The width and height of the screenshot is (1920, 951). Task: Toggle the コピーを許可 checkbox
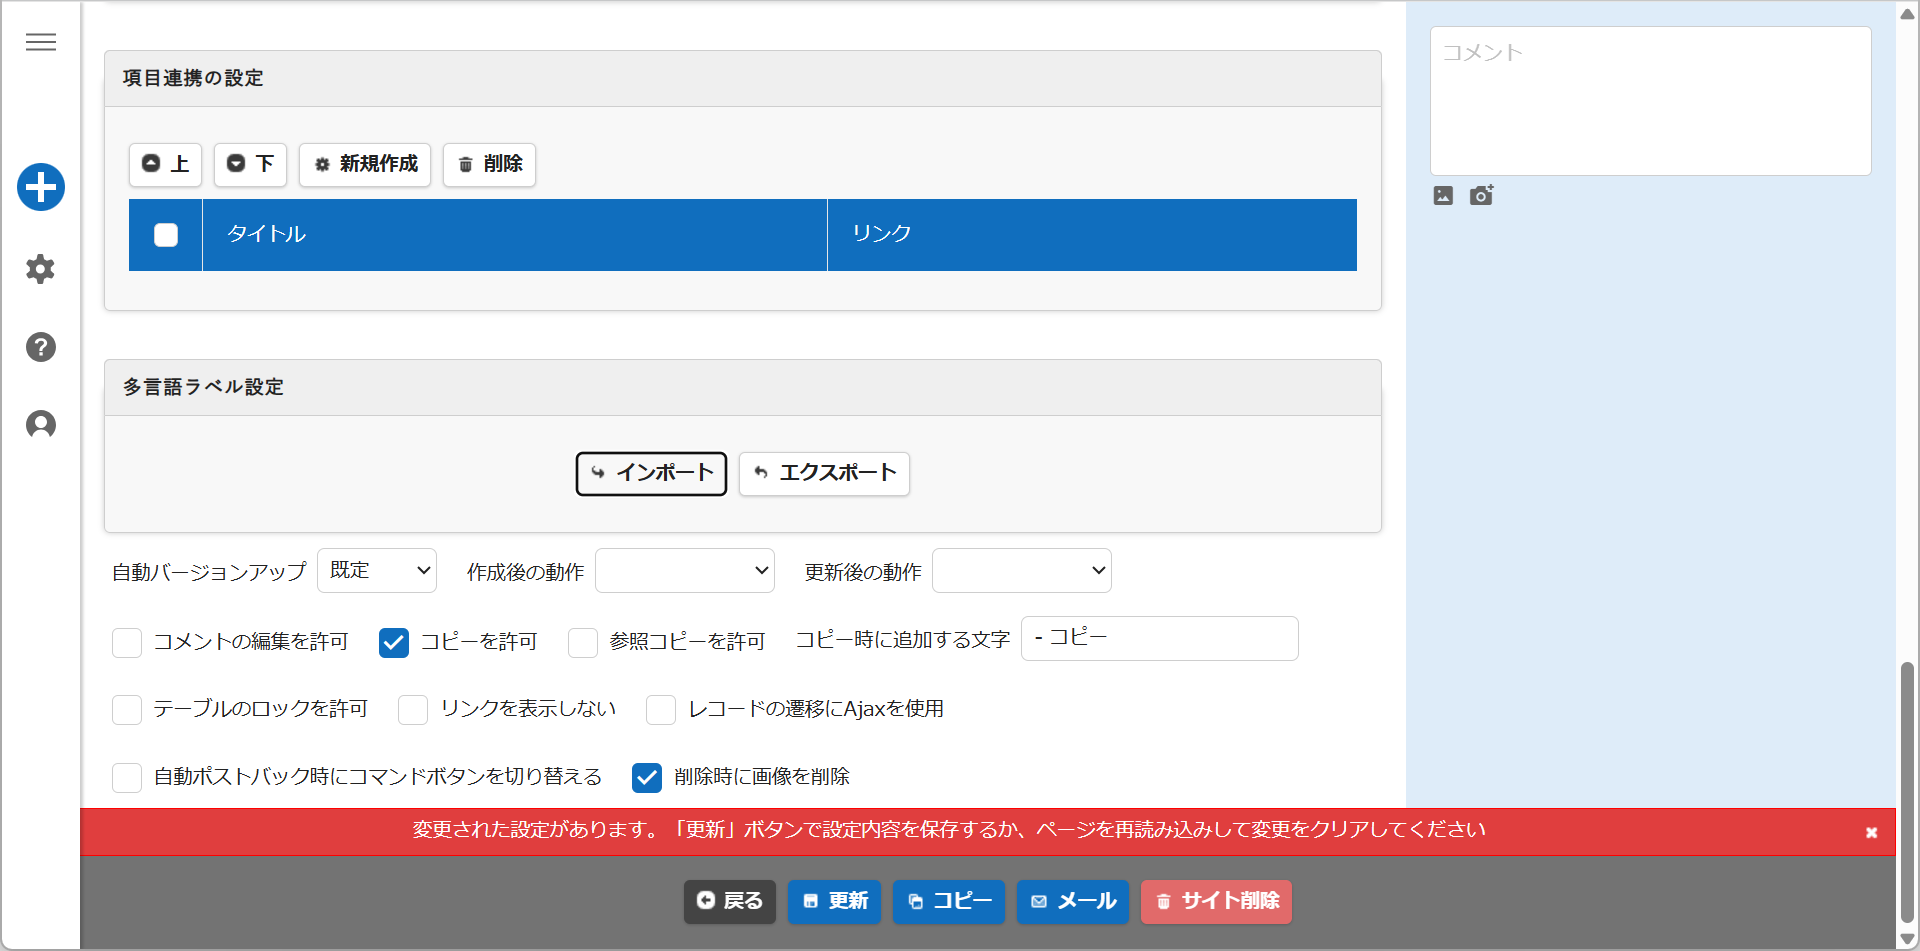[394, 642]
